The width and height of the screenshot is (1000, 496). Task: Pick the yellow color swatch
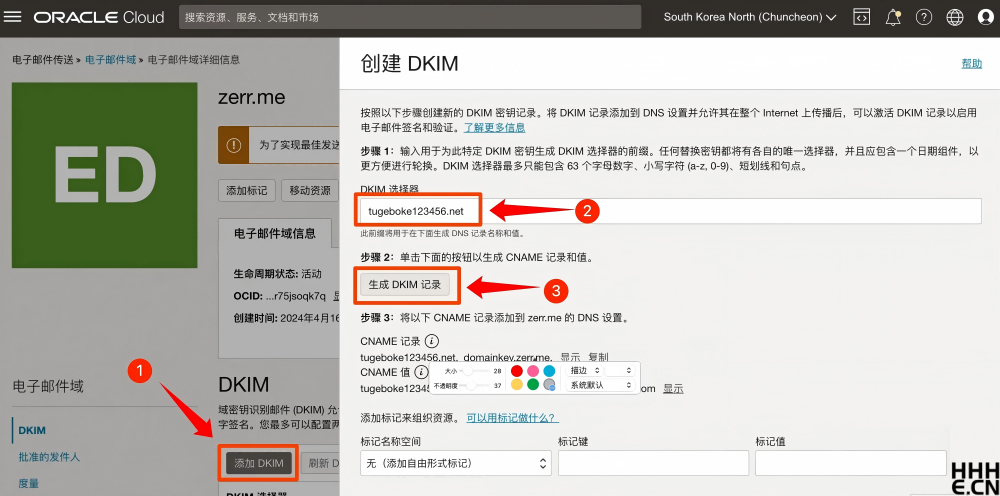point(517,384)
